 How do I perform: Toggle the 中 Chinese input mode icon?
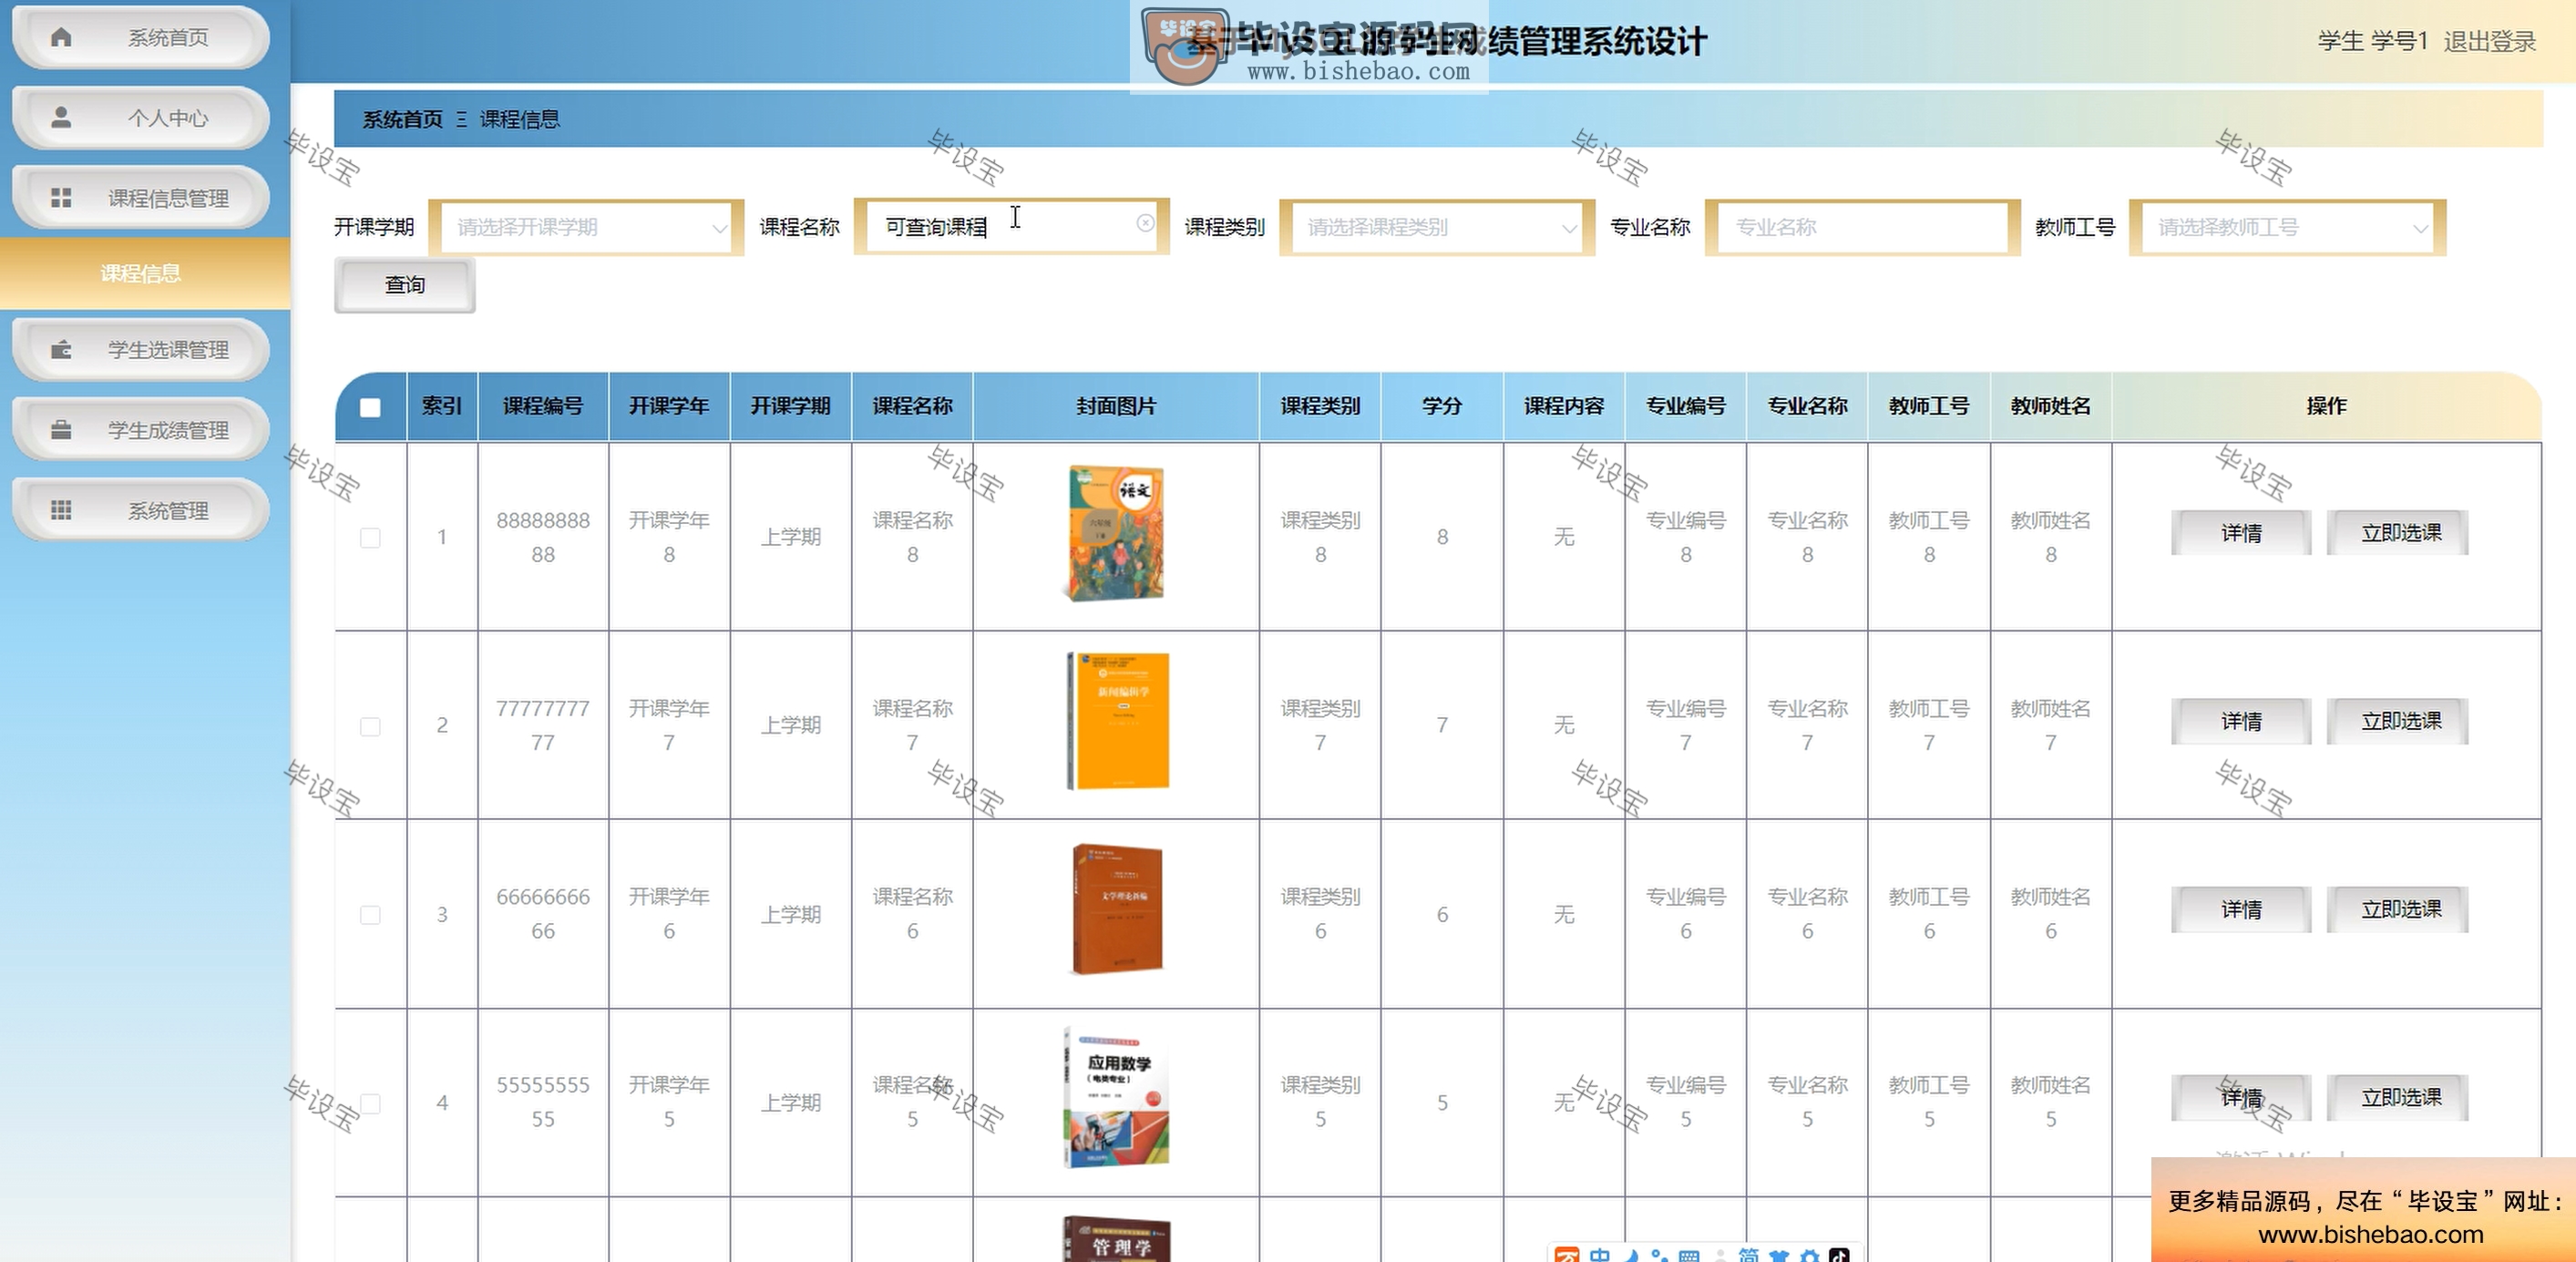[x=1600, y=1255]
